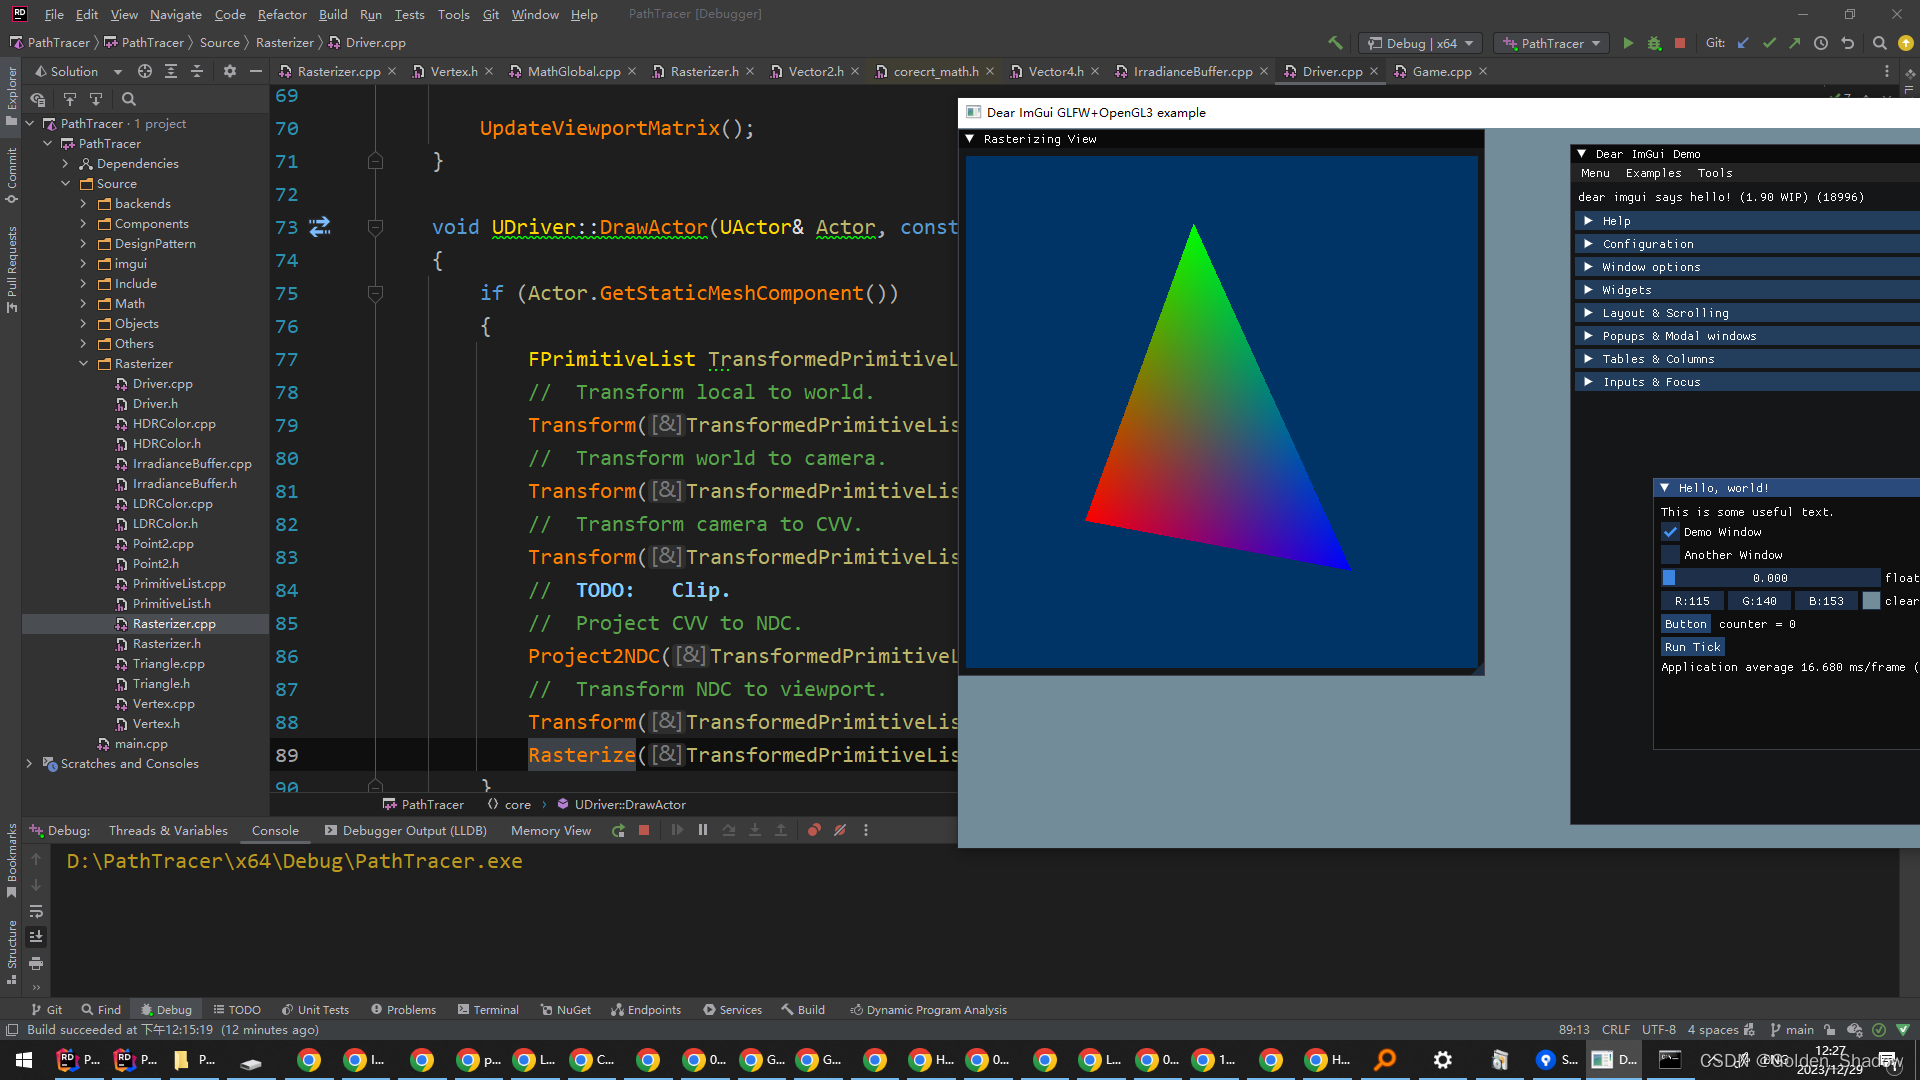Click gutter implementation icon on line 73

[x=320, y=227]
